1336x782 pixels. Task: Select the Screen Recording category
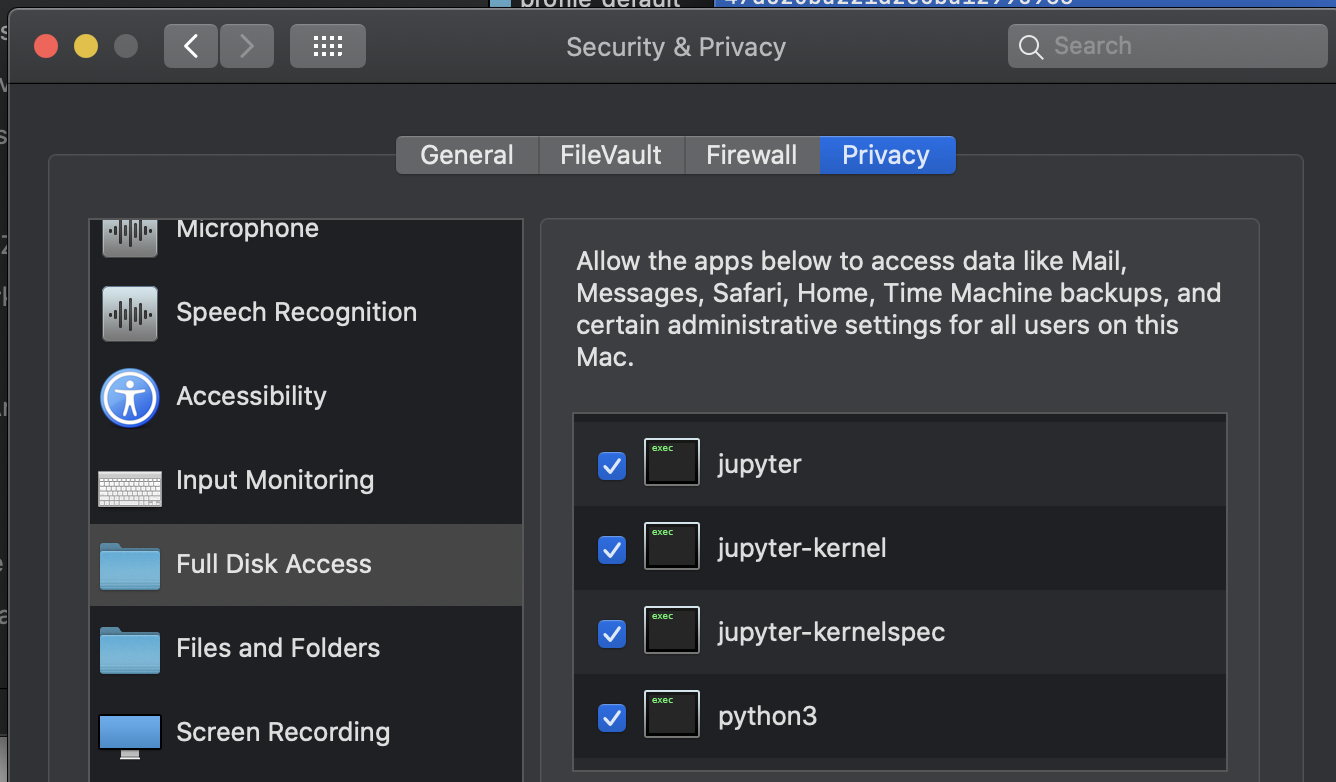283,732
